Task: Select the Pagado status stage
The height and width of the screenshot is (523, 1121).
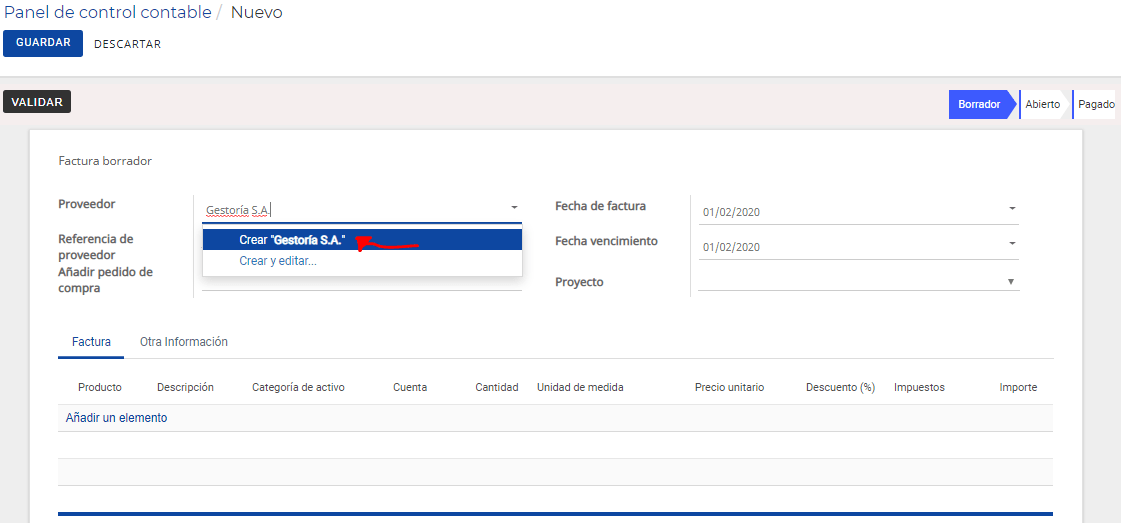Action: pyautogui.click(x=1096, y=104)
